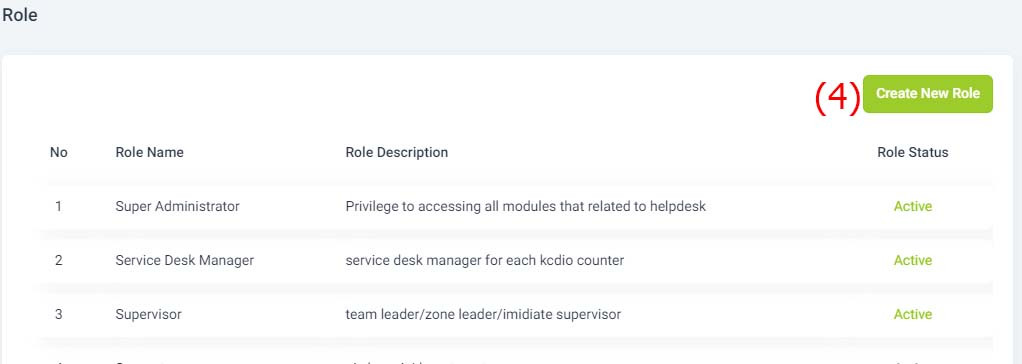Select the kcdio counter description text
The height and width of the screenshot is (364, 1022).
(x=484, y=260)
